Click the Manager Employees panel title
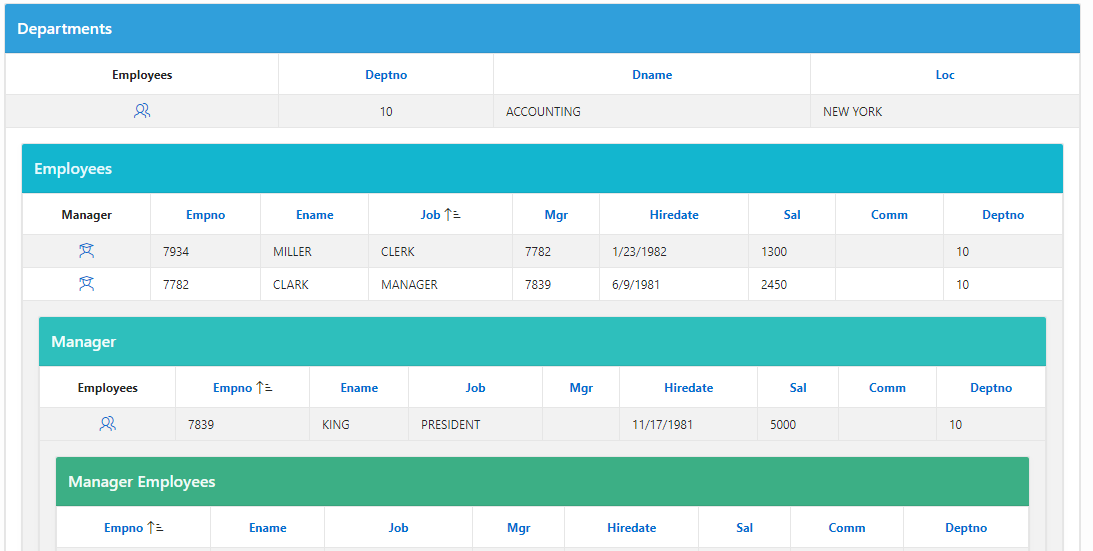Image resolution: width=1093 pixels, height=551 pixels. 142,482
